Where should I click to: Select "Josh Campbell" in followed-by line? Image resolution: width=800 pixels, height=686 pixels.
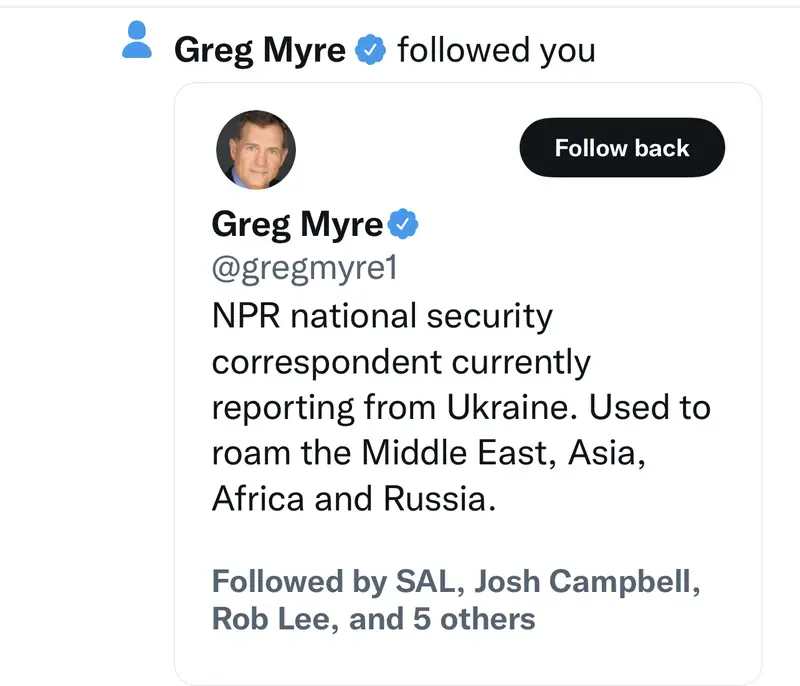(x=580, y=581)
